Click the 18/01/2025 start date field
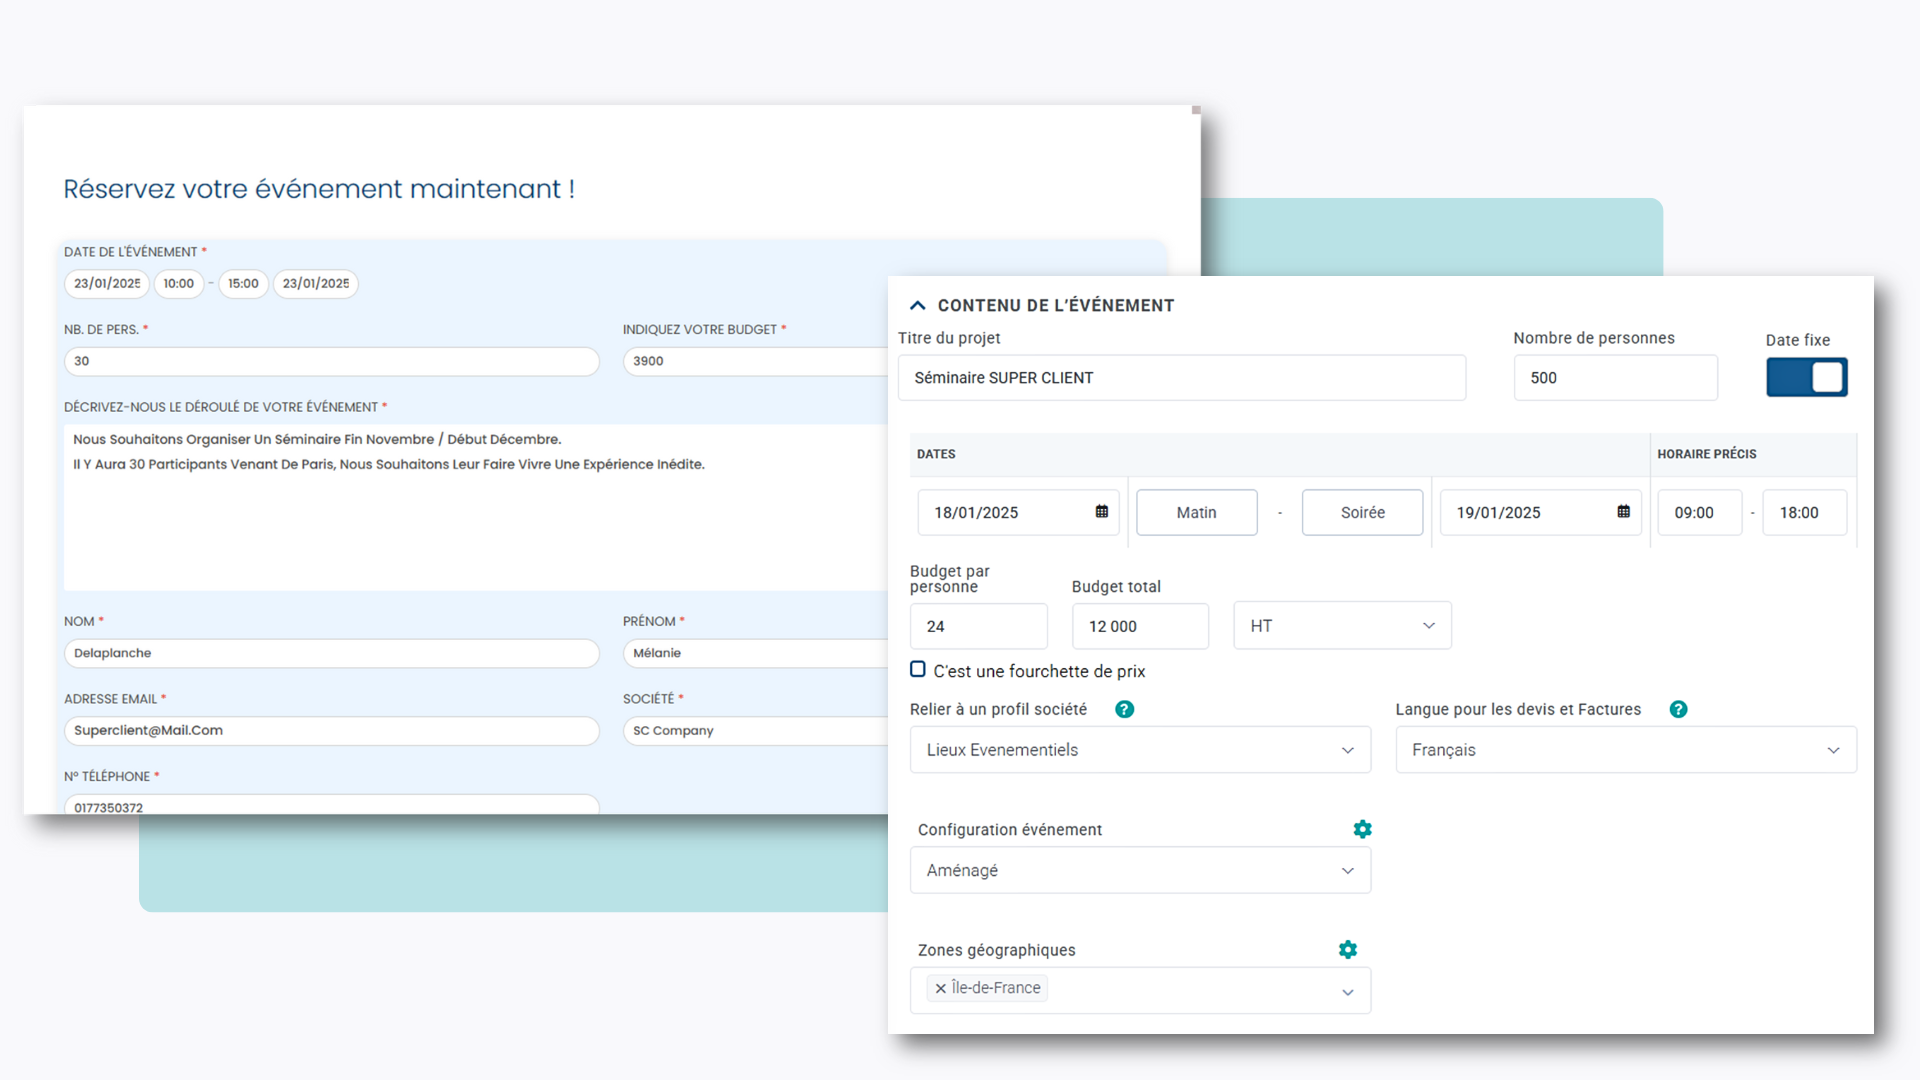 coord(1018,512)
